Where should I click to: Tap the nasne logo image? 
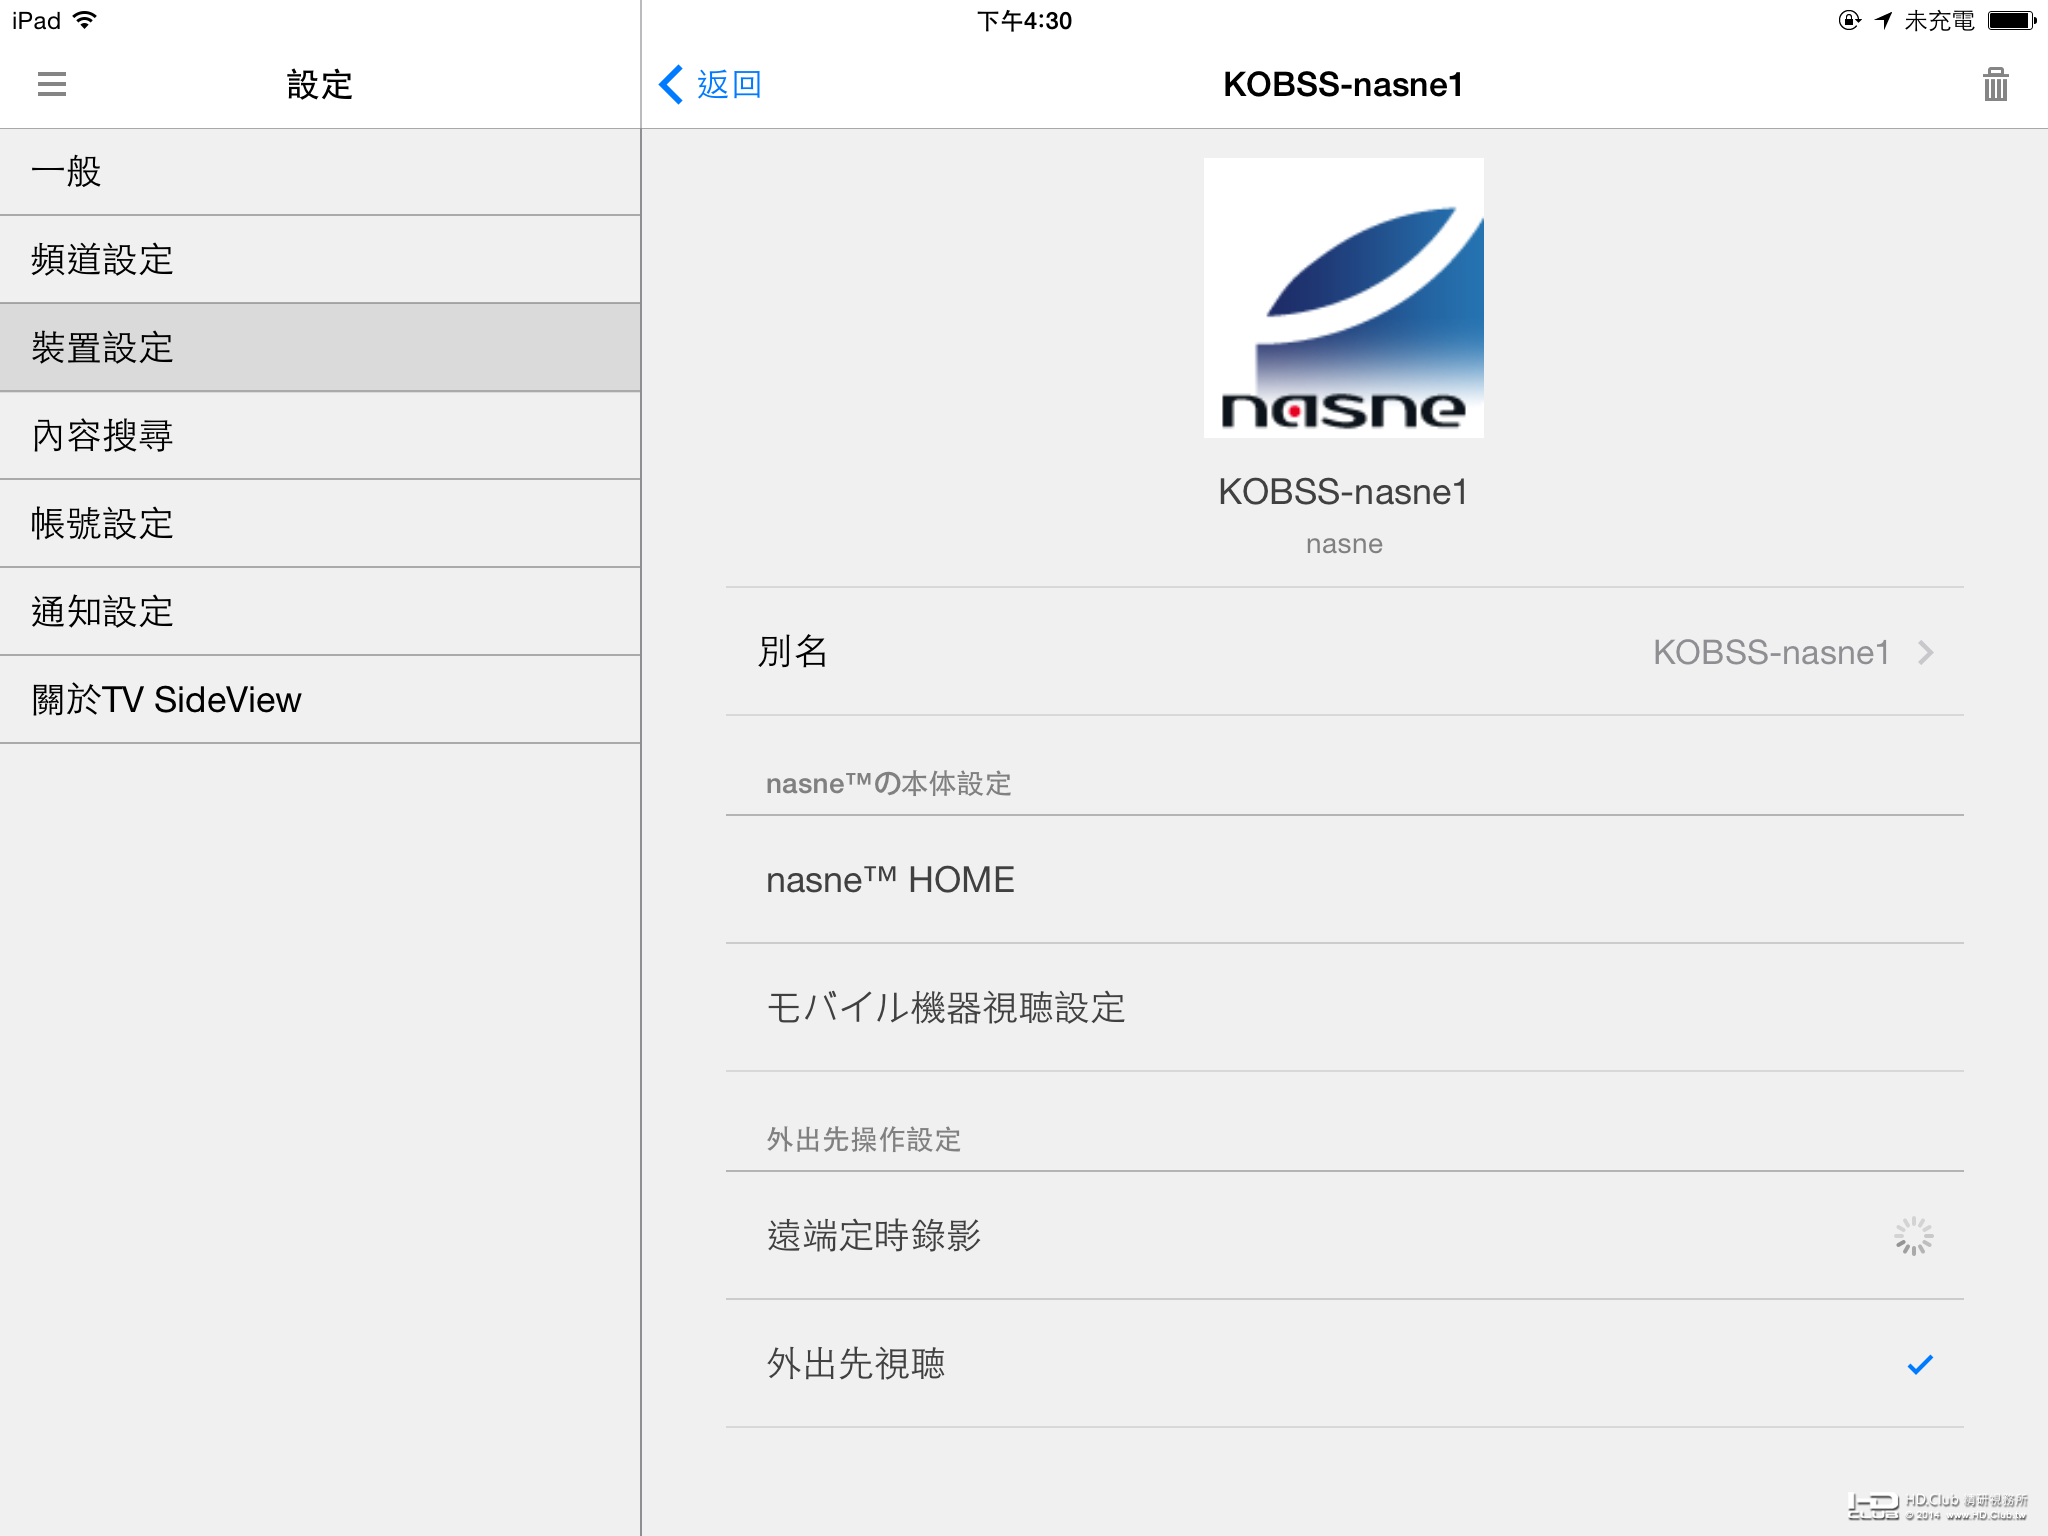point(1343,298)
